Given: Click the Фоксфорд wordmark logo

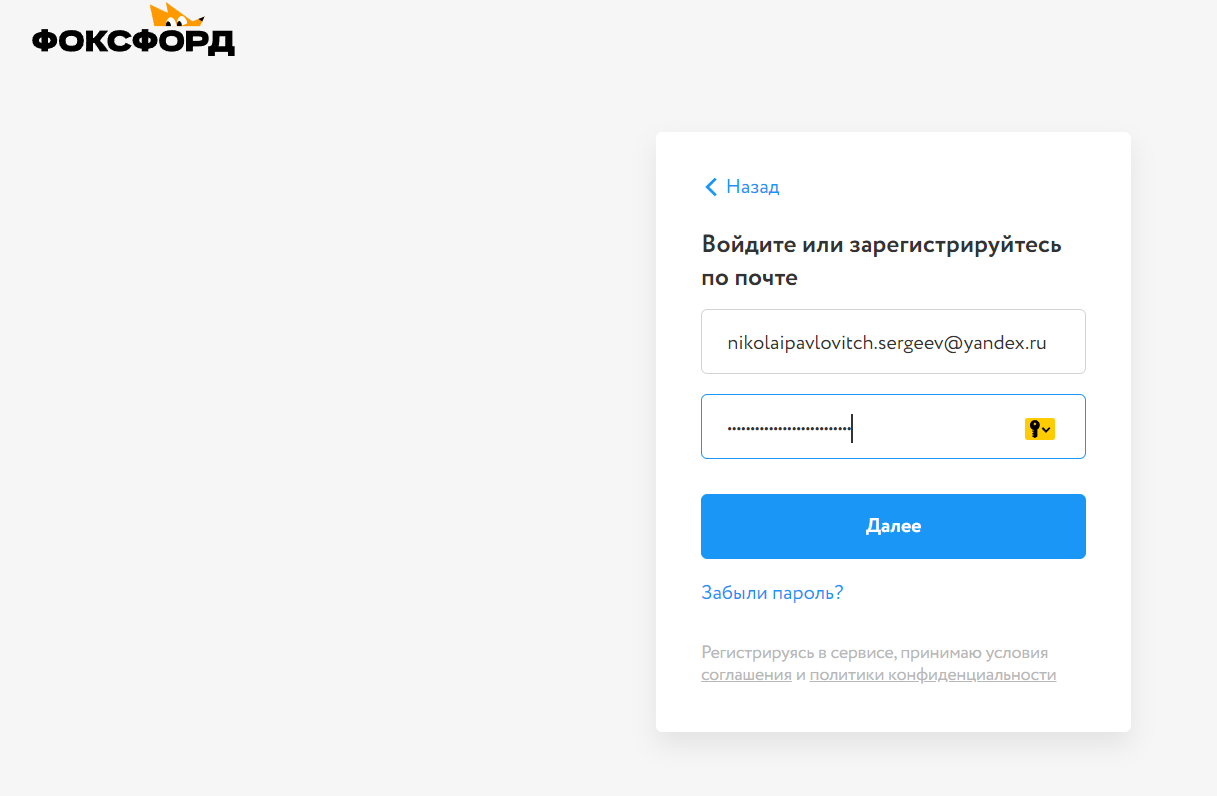Looking at the screenshot, I should pyautogui.click(x=133, y=41).
